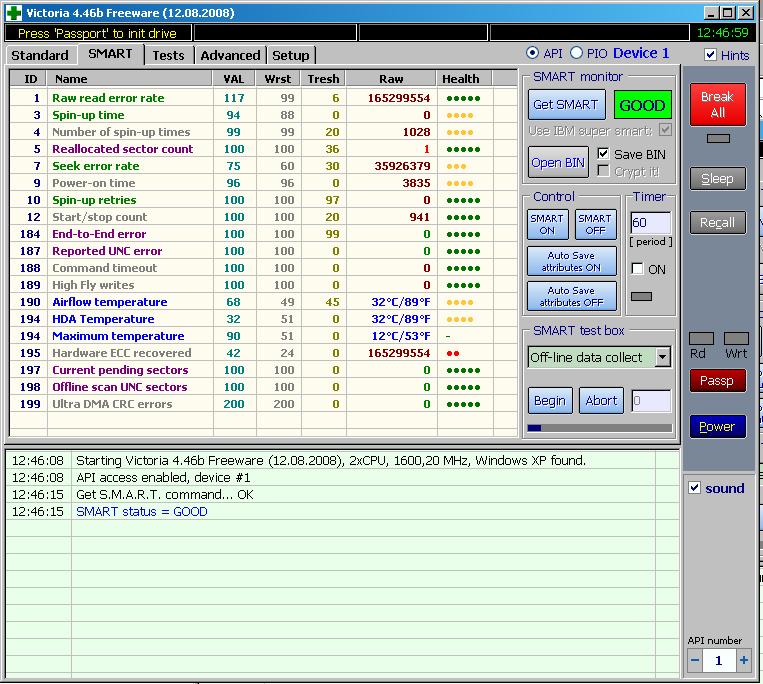The width and height of the screenshot is (763, 684).
Task: Switch to the SMART tab
Action: 110,54
